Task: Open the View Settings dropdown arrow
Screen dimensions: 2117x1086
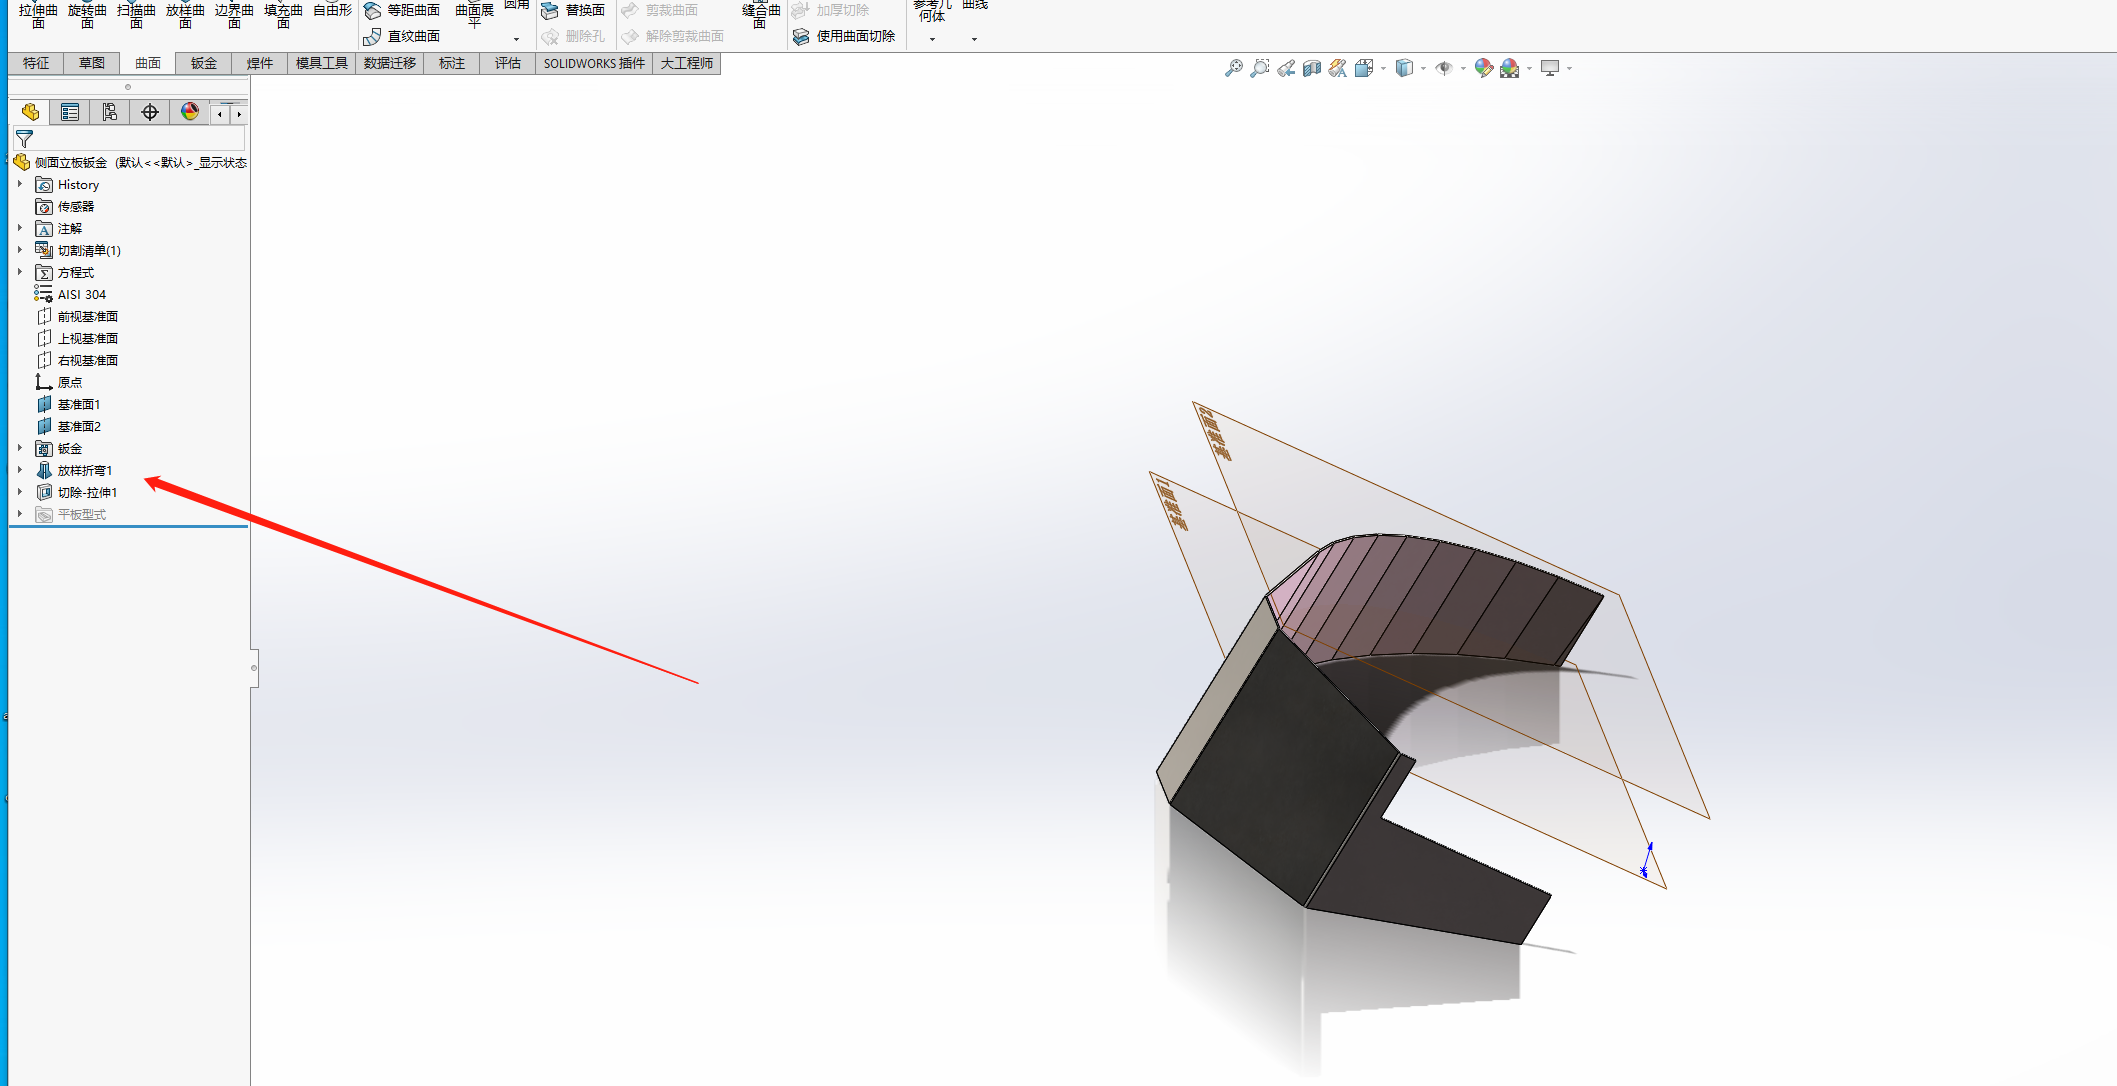Action: click(1569, 68)
